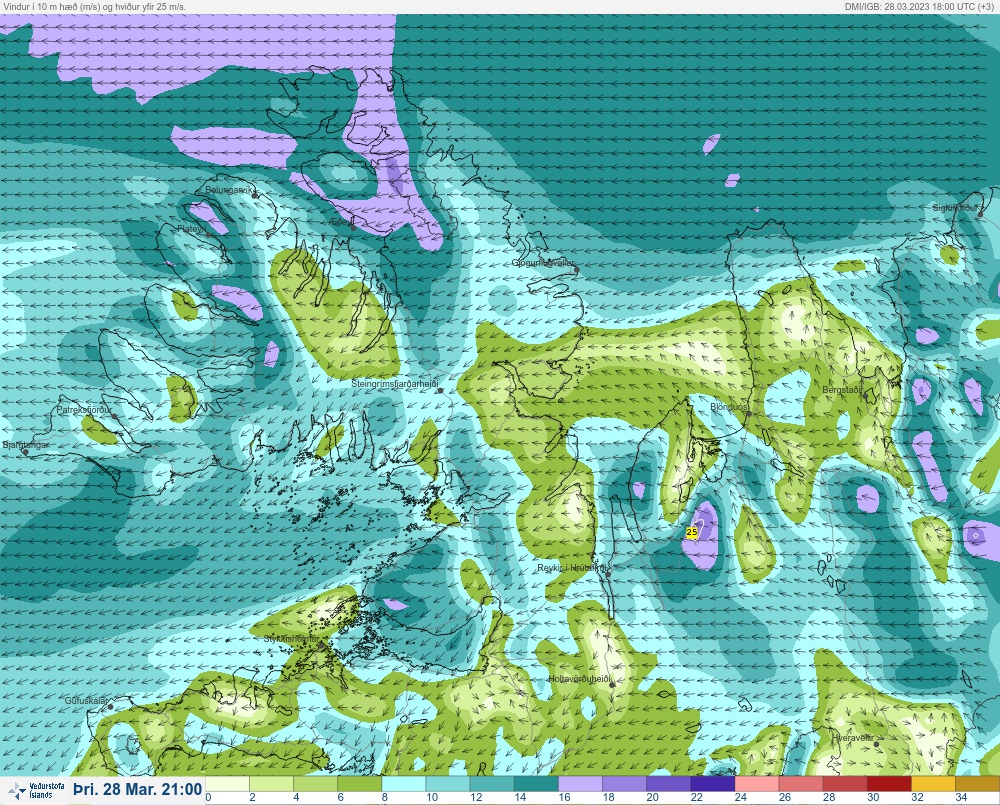
Task: Pick the 14–16 m/s dark teal legend swatch
Action: [x=536, y=784]
